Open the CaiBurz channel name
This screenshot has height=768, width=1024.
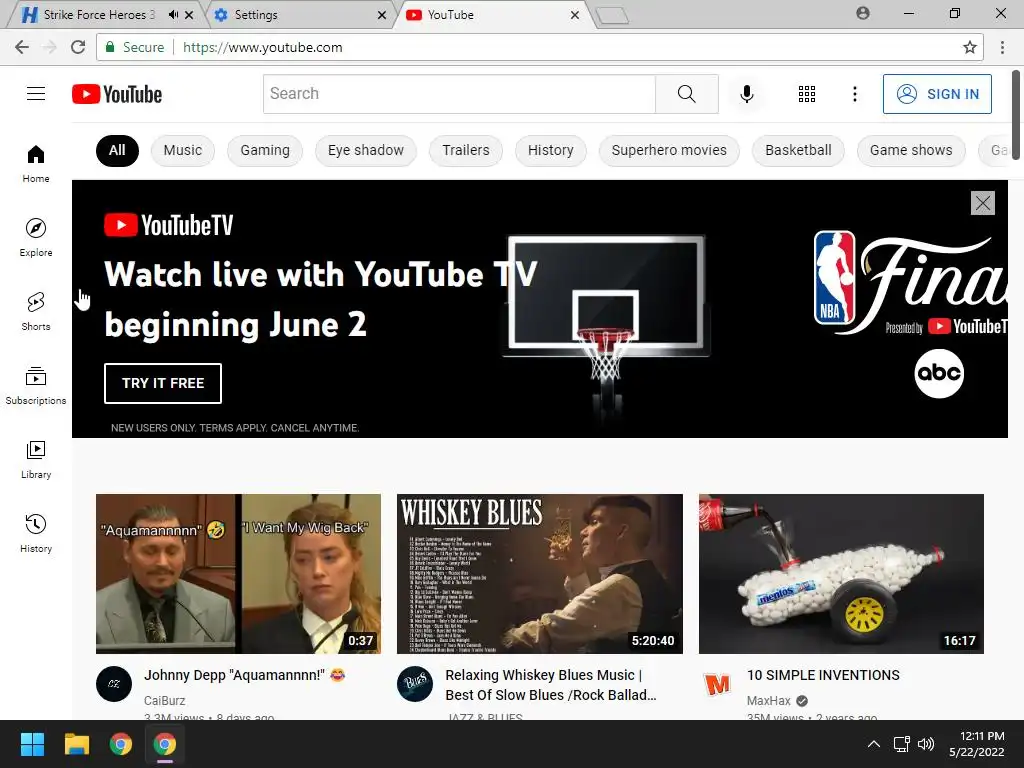click(165, 700)
